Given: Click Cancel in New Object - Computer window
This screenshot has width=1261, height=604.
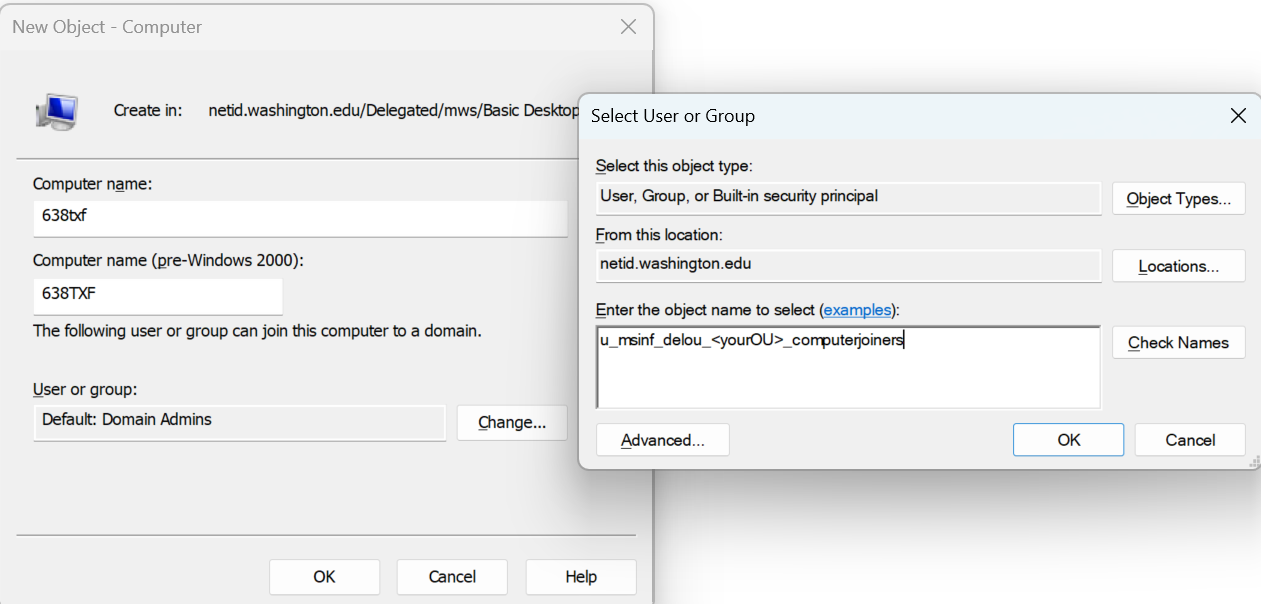Looking at the screenshot, I should point(452,577).
